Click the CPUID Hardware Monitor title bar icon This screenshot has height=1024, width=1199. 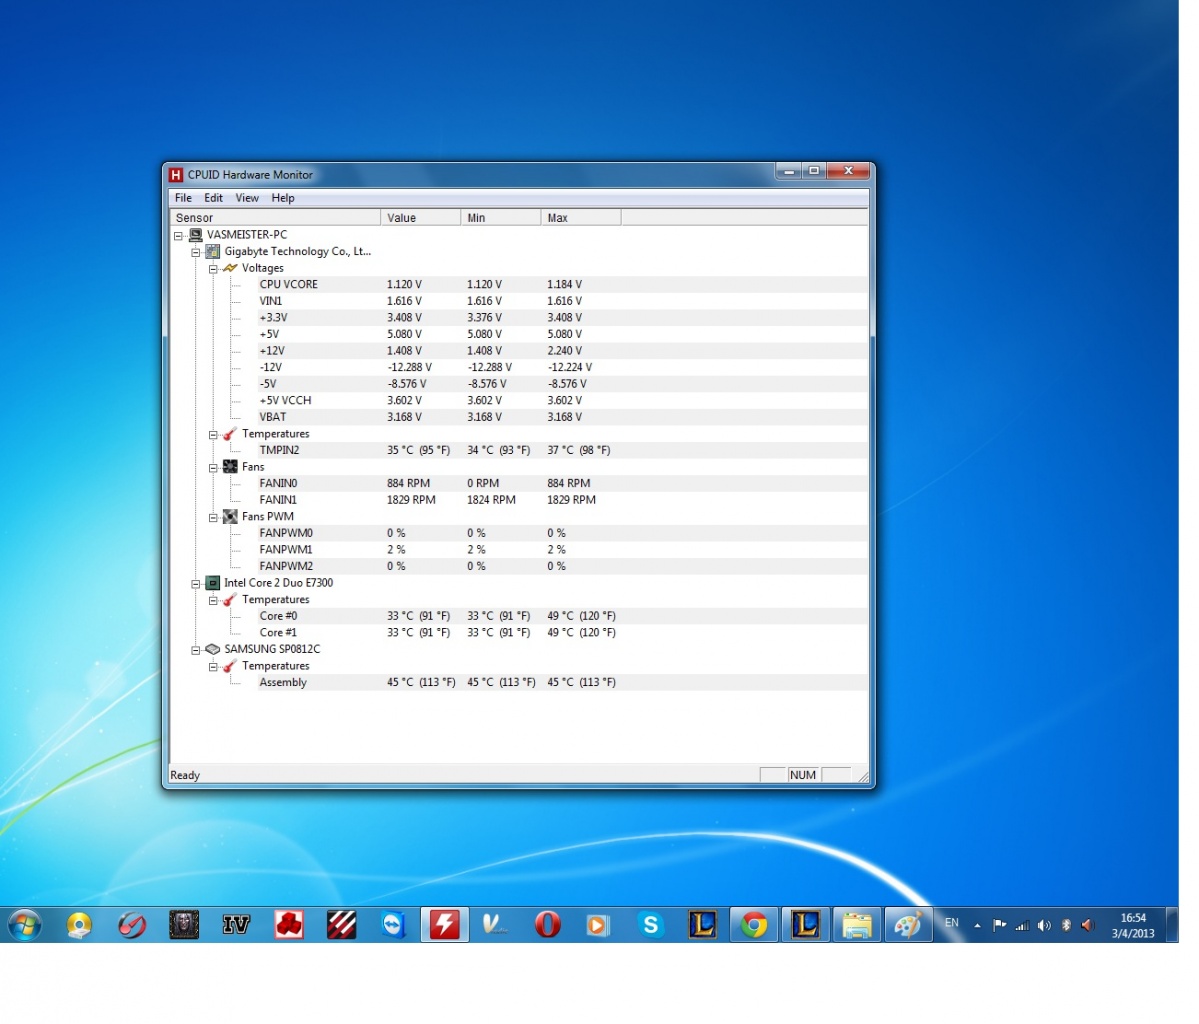(178, 177)
